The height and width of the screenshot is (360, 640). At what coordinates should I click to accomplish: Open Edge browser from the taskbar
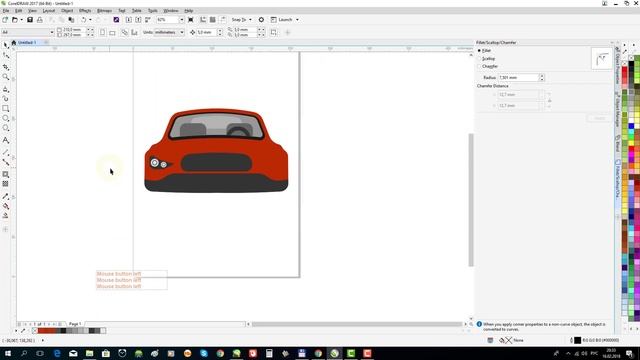click(57, 353)
